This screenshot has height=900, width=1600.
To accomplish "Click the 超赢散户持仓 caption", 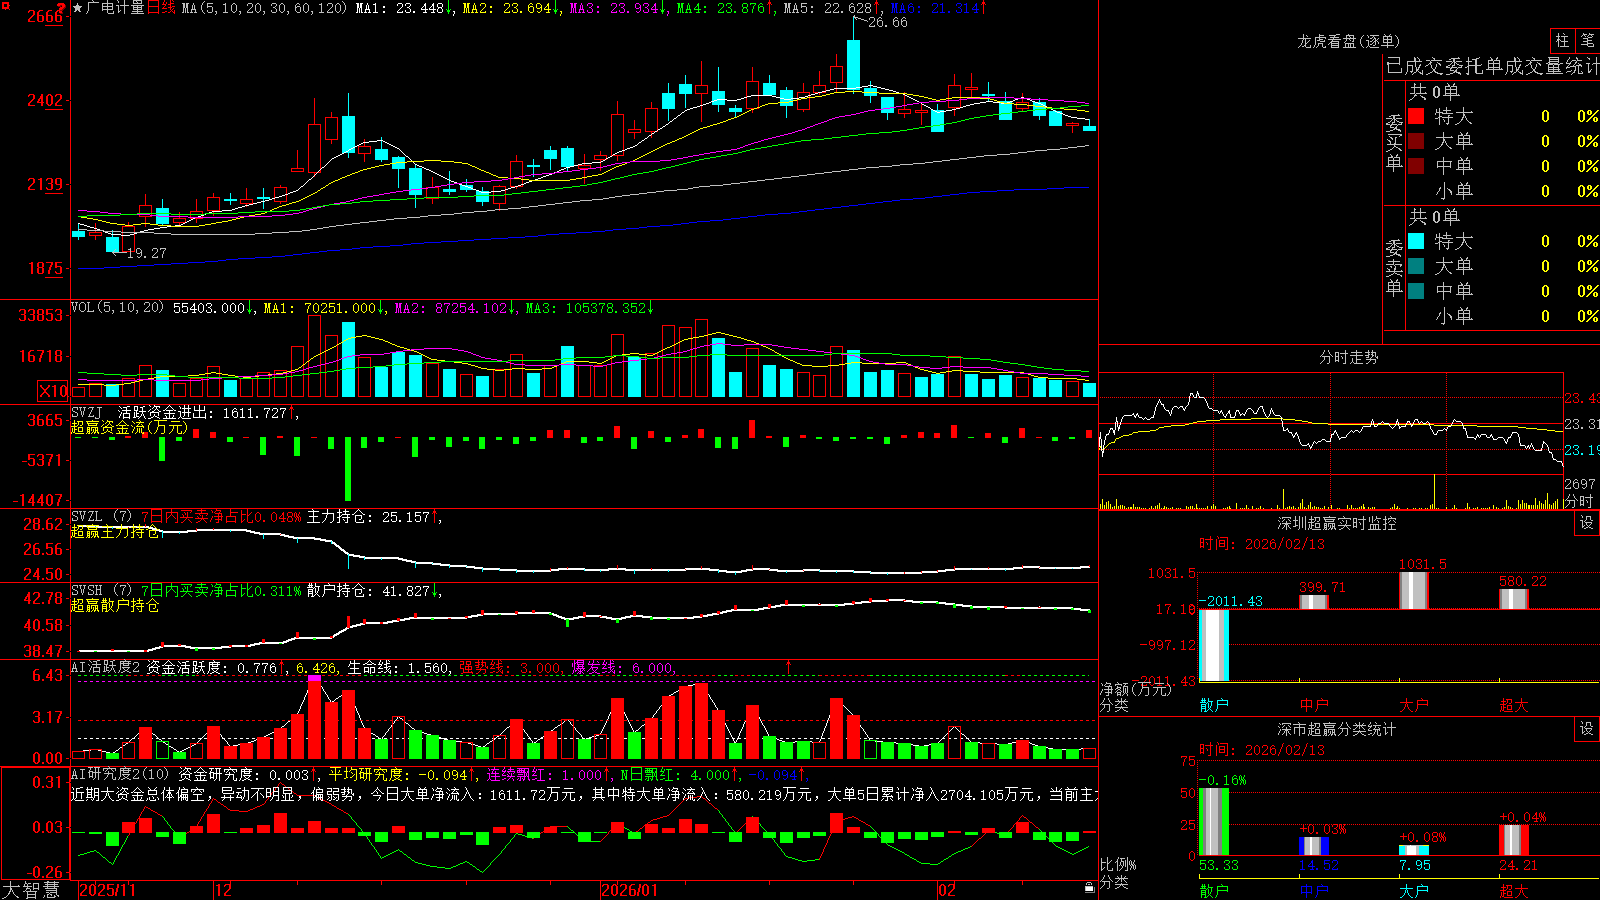I will tap(115, 606).
